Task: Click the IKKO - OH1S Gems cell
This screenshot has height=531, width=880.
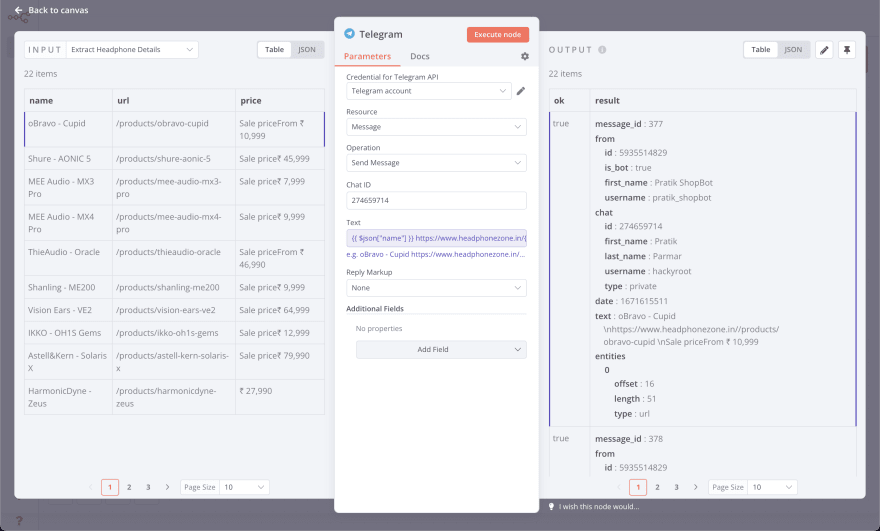Action: pyautogui.click(x=68, y=333)
